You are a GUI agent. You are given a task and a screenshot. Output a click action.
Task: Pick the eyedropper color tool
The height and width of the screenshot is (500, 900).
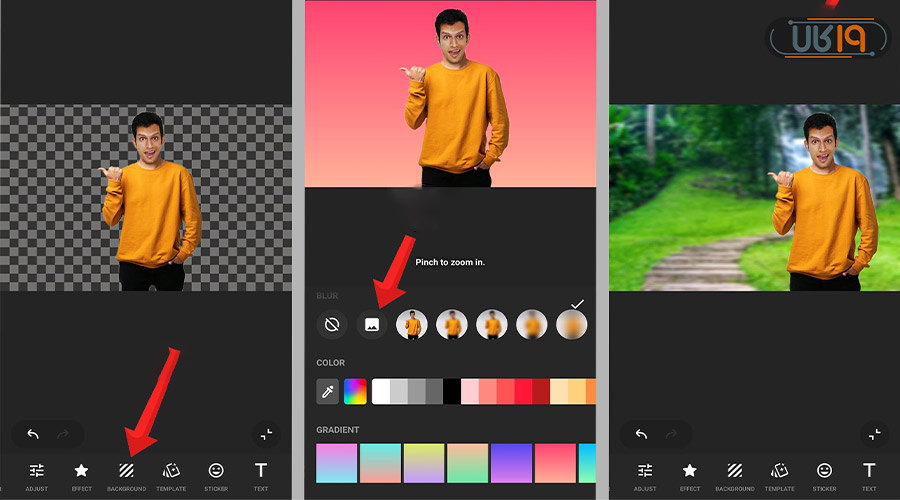point(328,391)
